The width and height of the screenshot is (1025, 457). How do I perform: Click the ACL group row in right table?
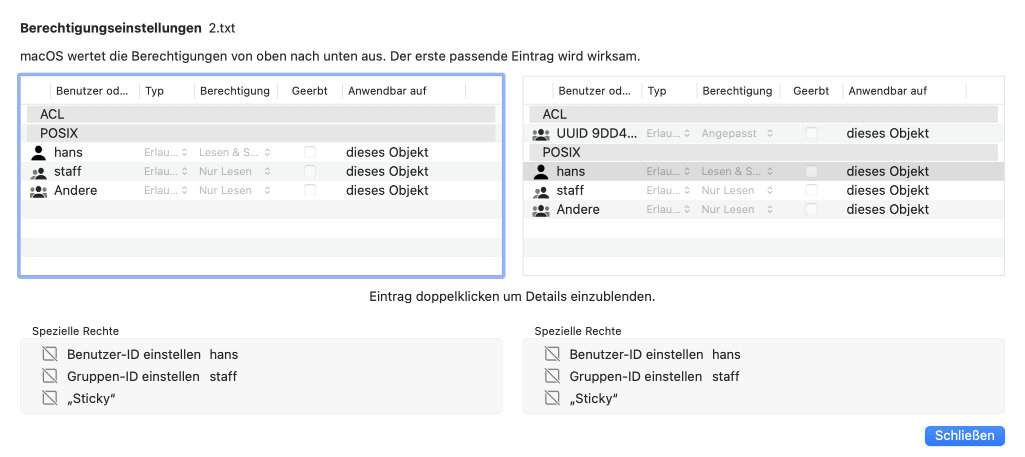click(764, 114)
